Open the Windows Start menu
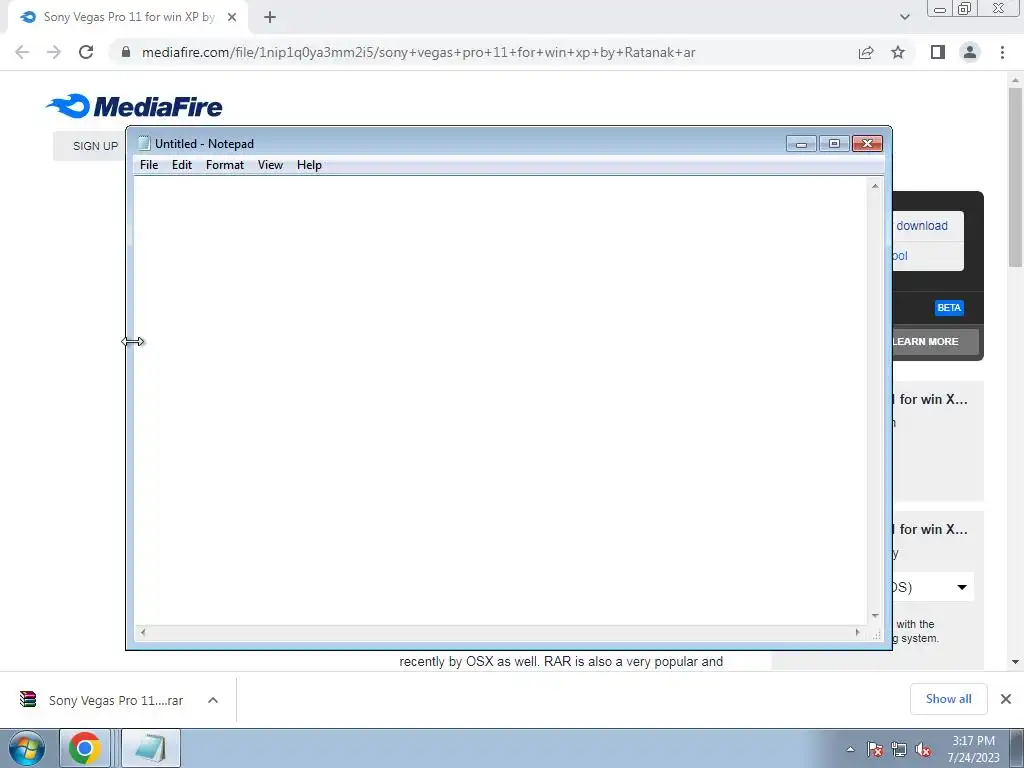The height and width of the screenshot is (768, 1024). pos(27,748)
